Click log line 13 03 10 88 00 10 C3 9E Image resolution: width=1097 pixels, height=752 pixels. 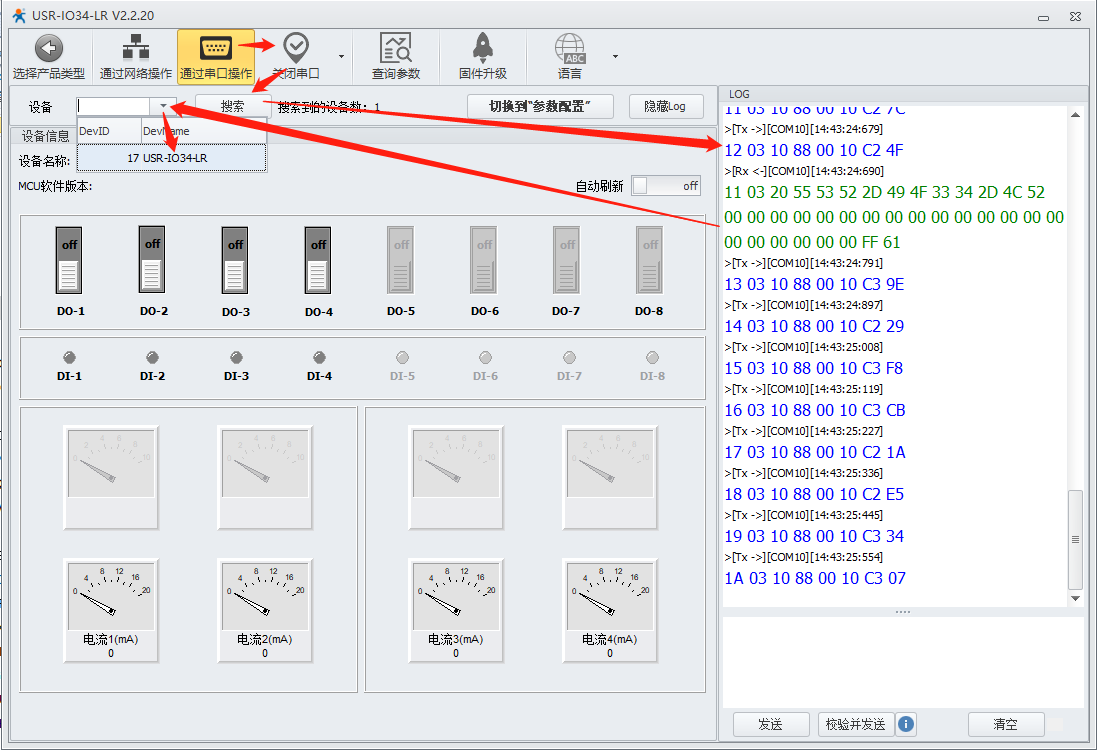(814, 285)
